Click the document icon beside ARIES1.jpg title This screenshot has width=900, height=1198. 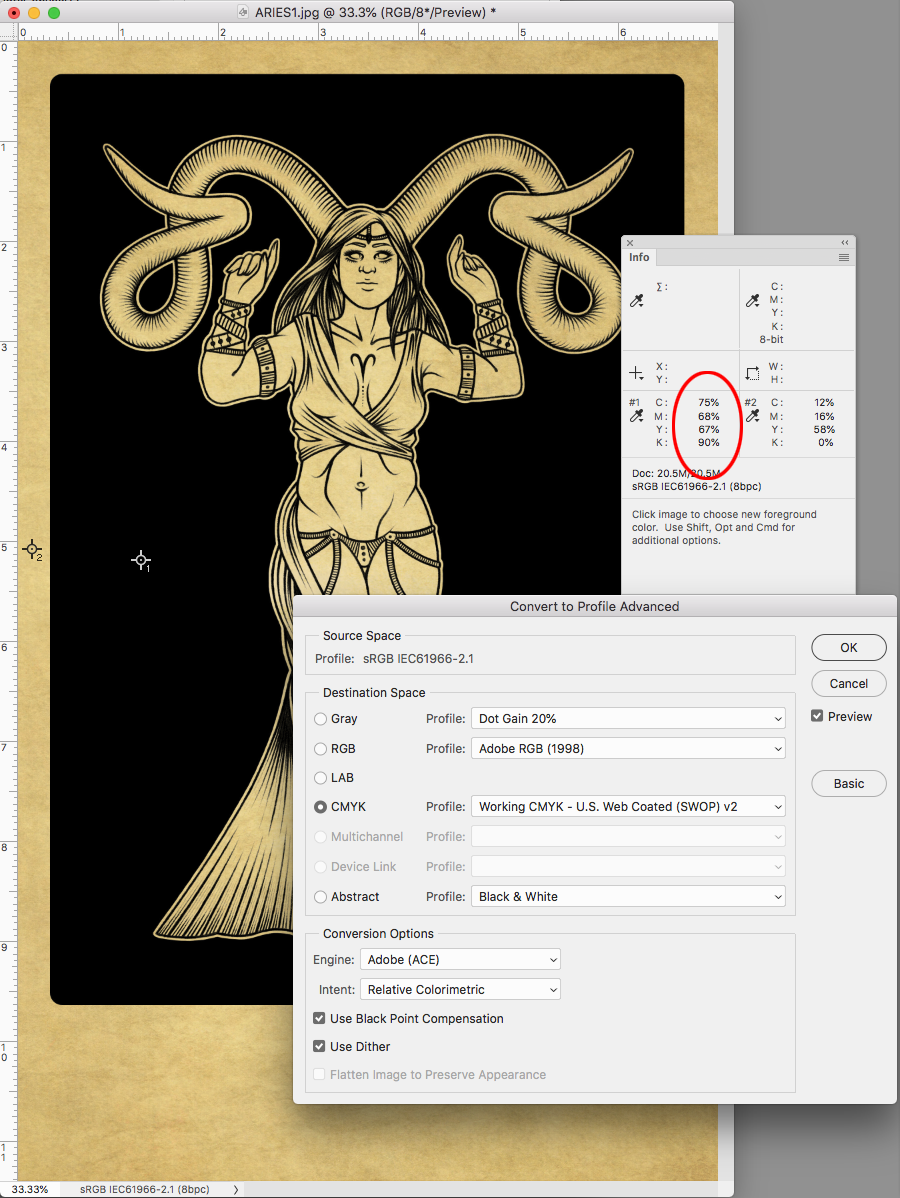click(x=243, y=12)
